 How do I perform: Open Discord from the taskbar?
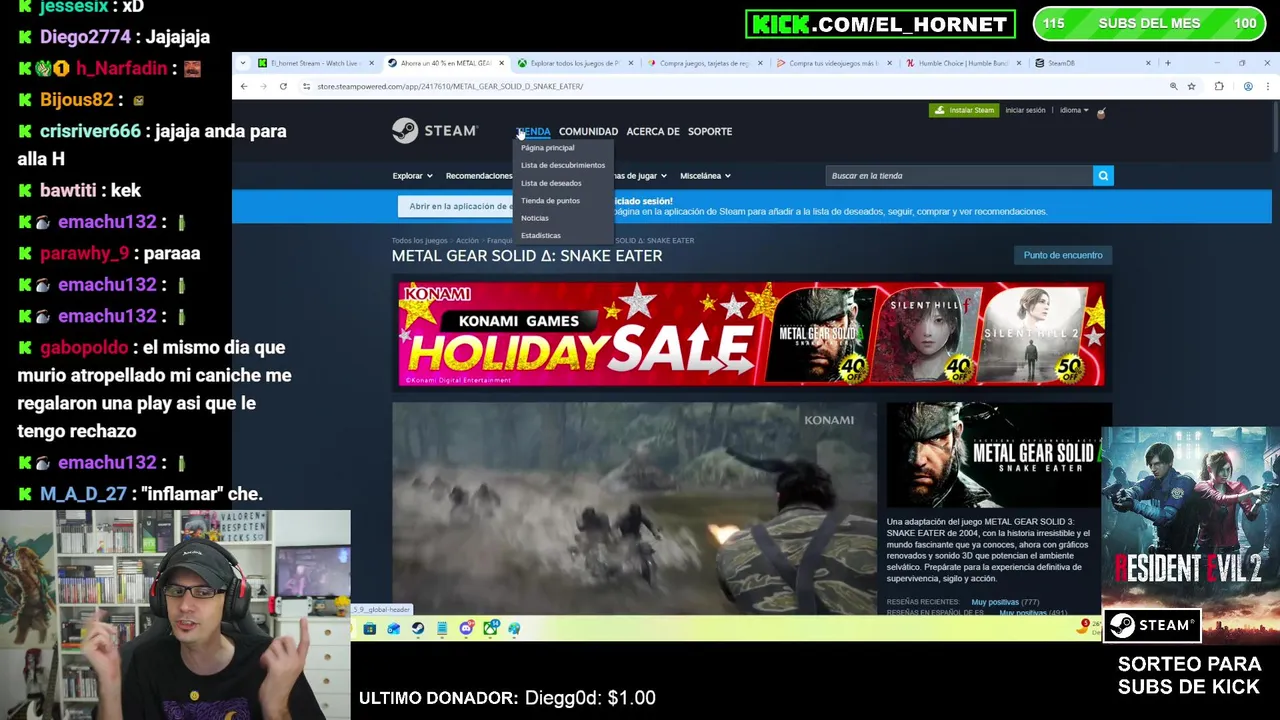(x=466, y=629)
